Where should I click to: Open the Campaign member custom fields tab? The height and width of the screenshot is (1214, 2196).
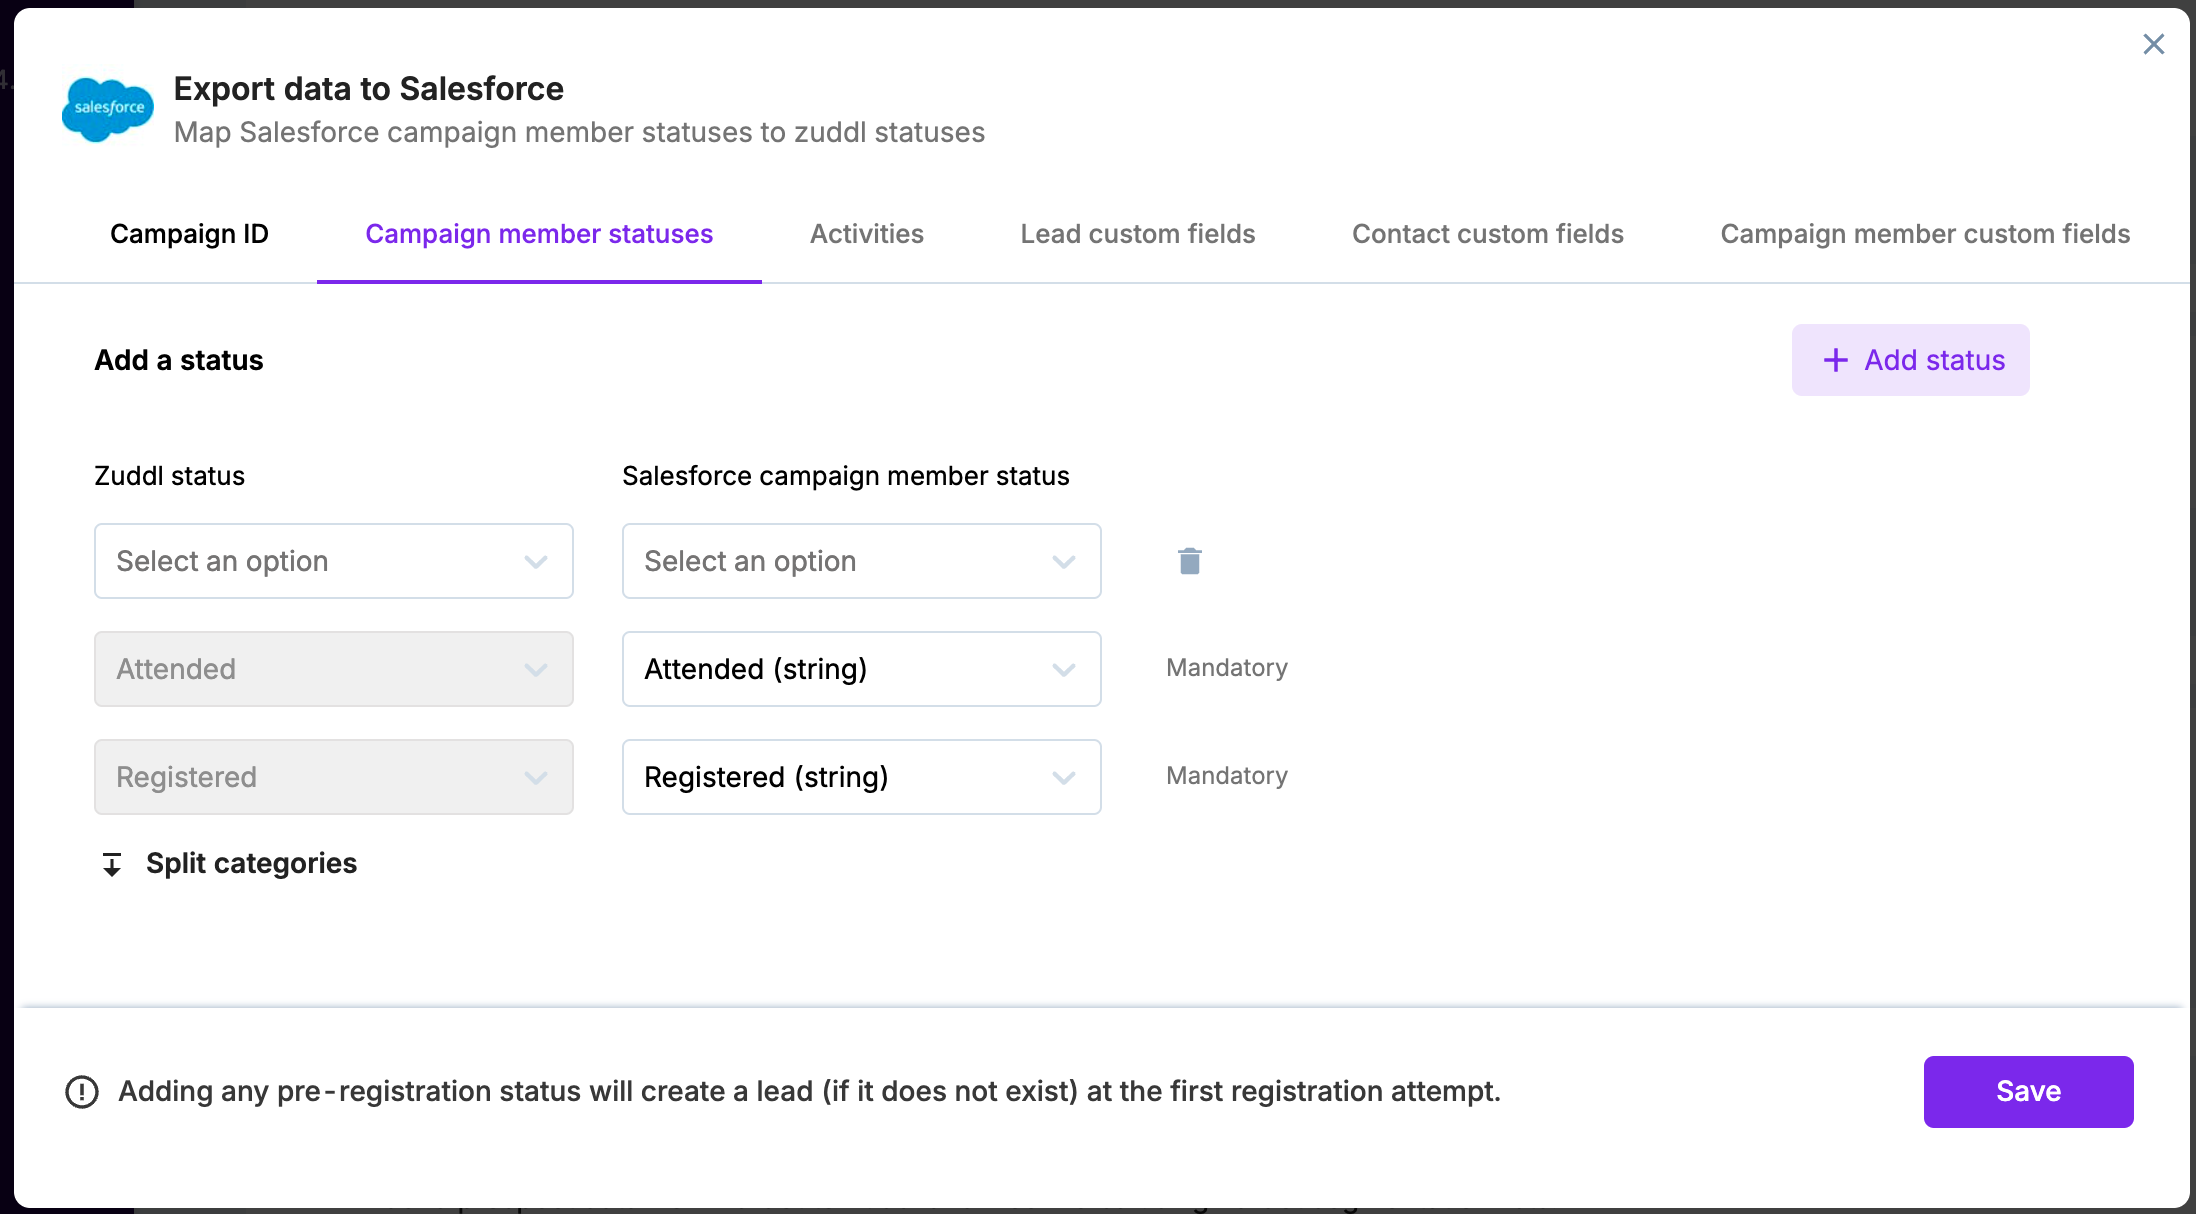click(x=1924, y=234)
